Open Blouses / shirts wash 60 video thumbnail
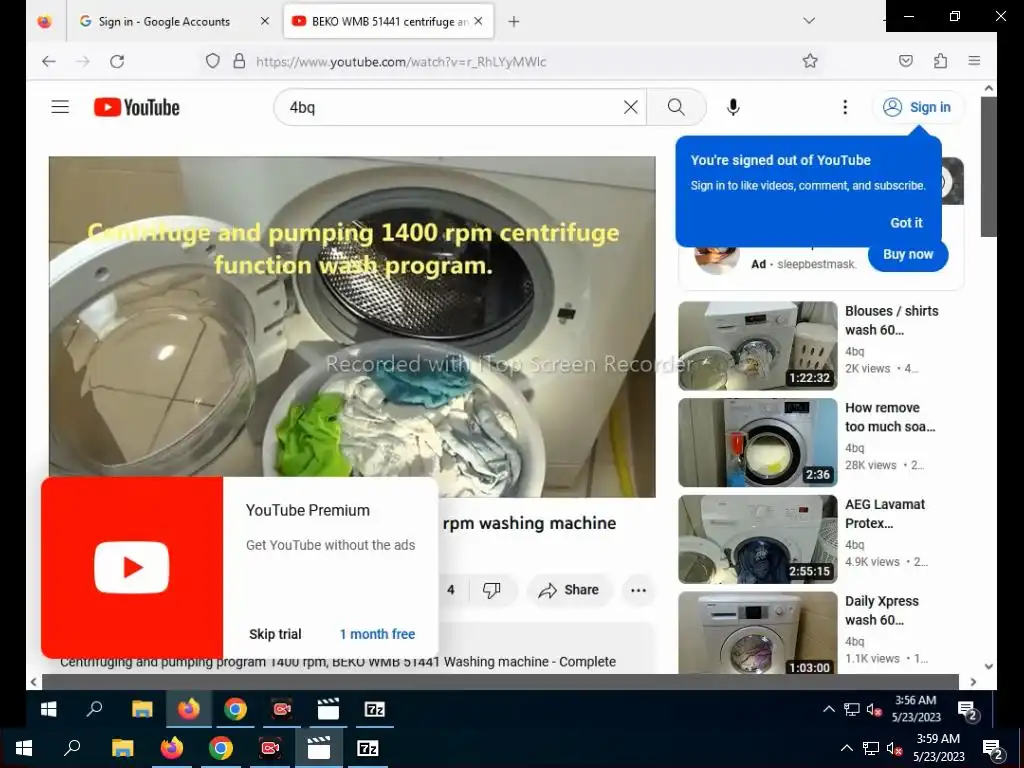 758,345
